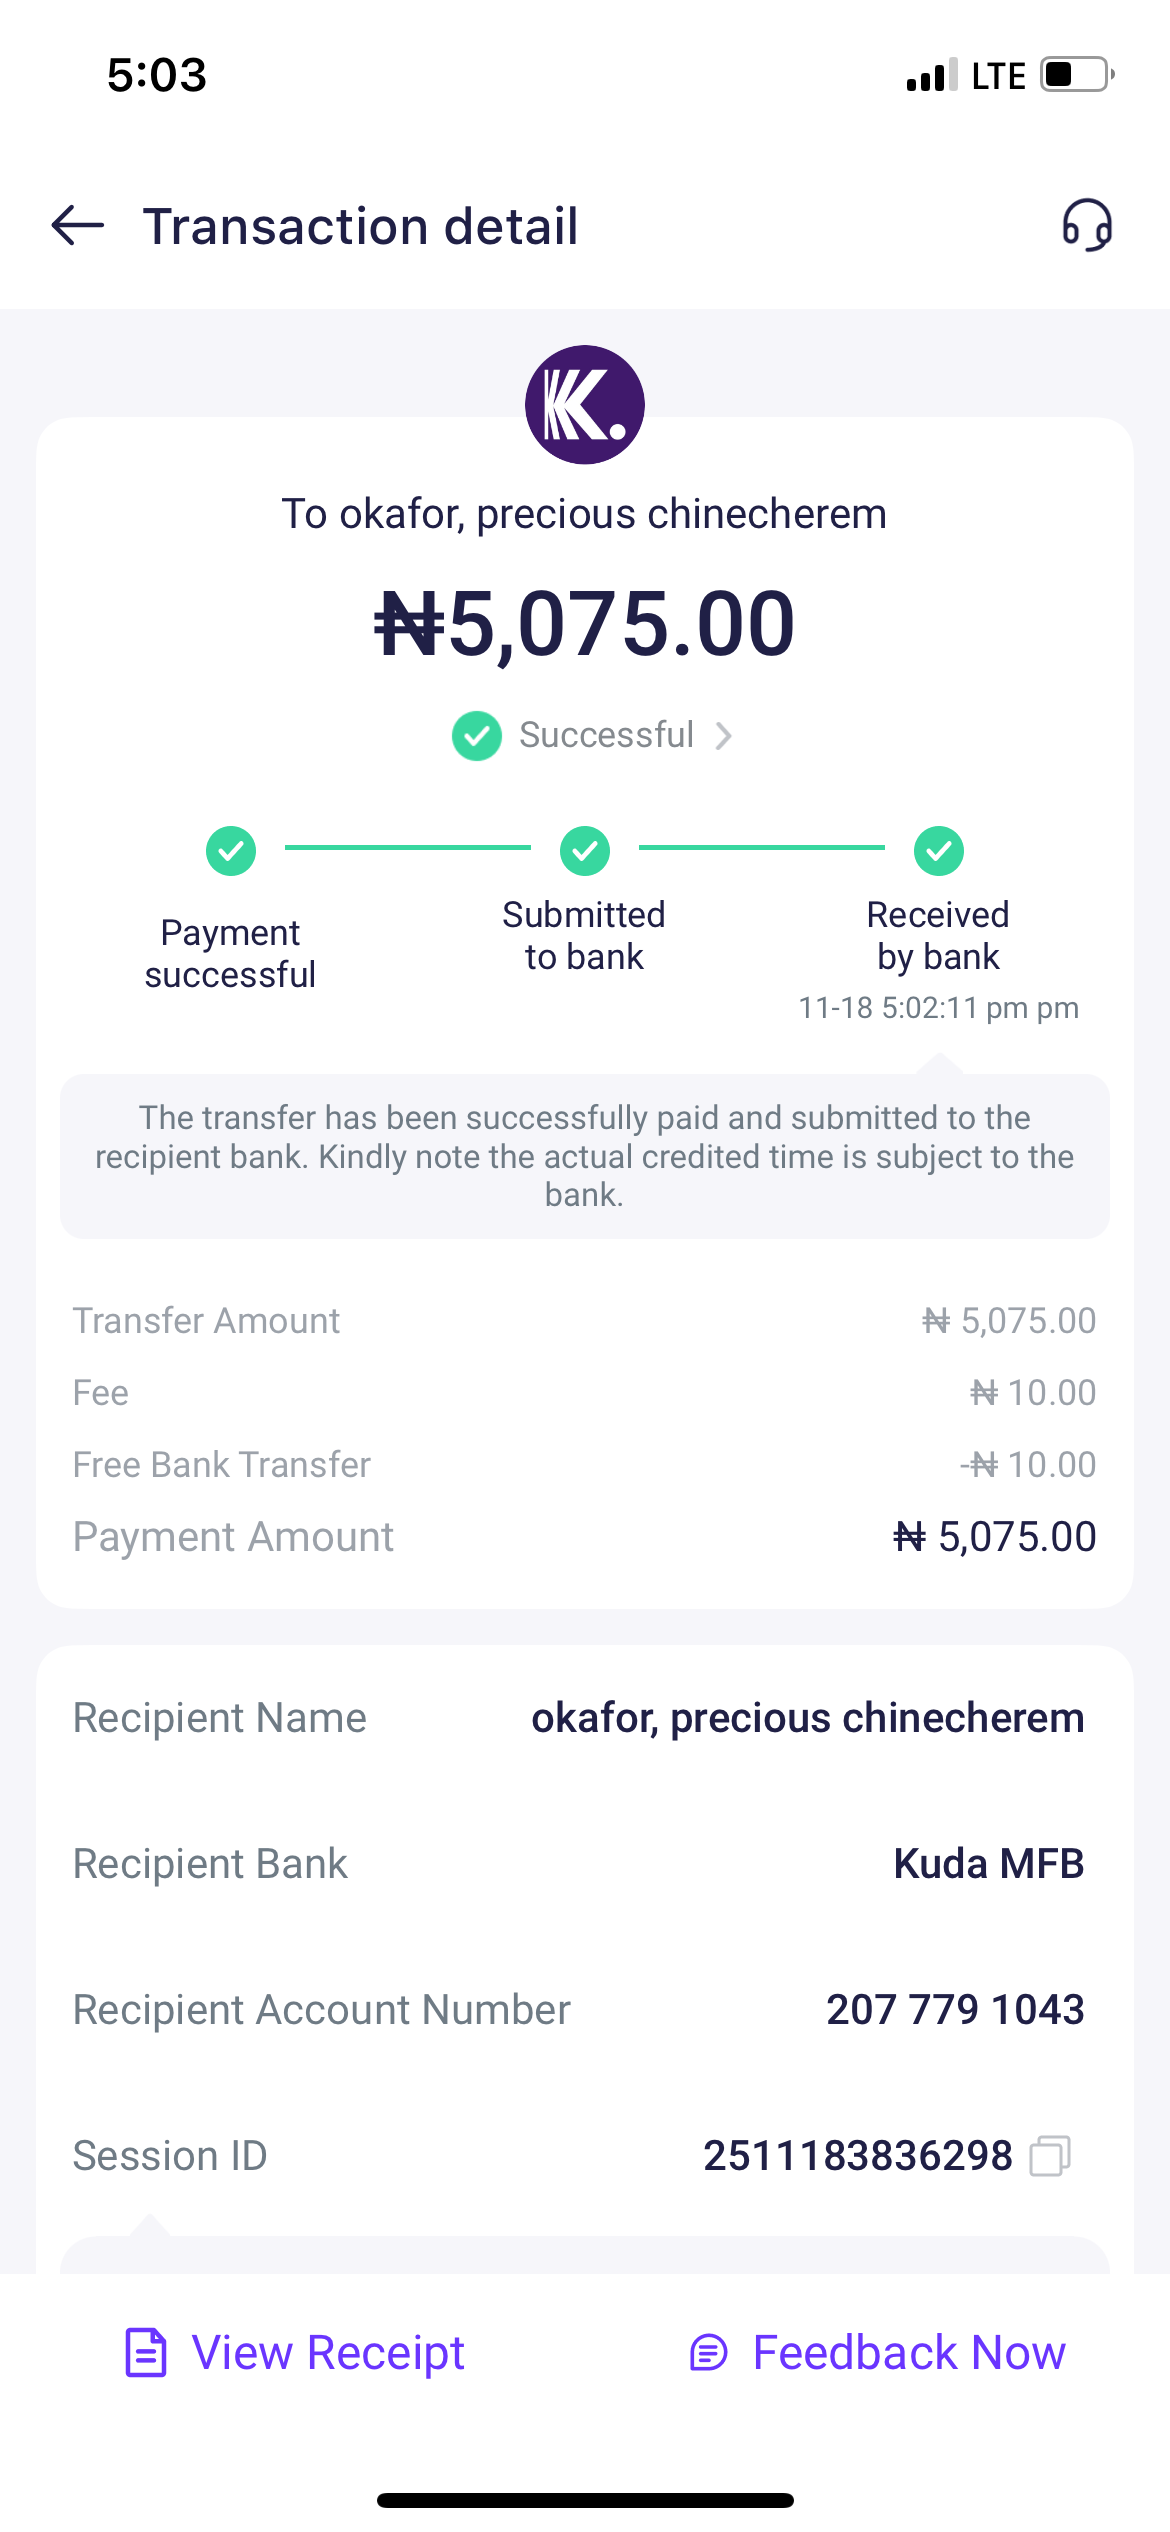The height and width of the screenshot is (2532, 1170).
Task: Tap the battery indicator in status bar
Action: click(1076, 75)
